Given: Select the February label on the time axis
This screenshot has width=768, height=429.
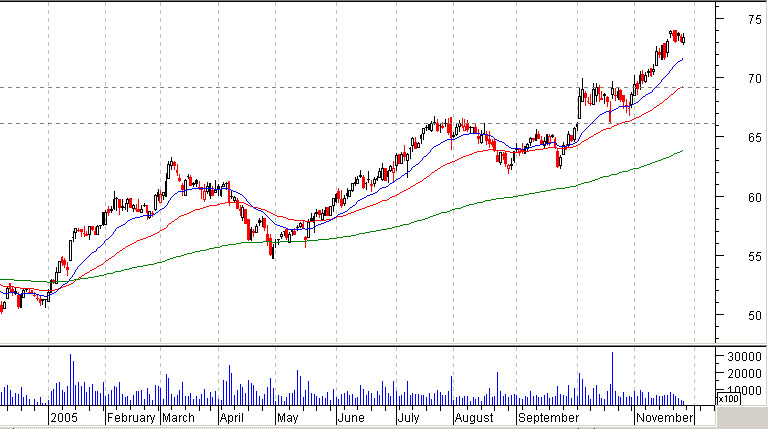Looking at the screenshot, I should click(x=131, y=418).
